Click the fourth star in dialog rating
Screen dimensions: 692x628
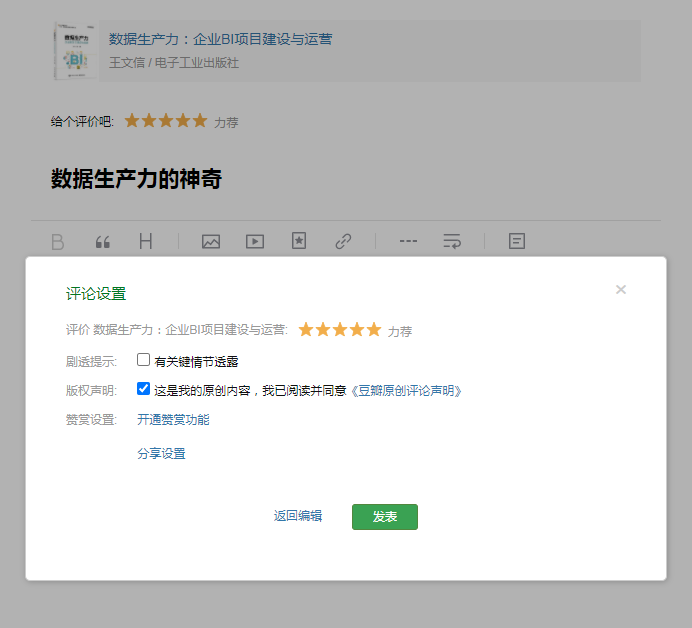pos(357,330)
